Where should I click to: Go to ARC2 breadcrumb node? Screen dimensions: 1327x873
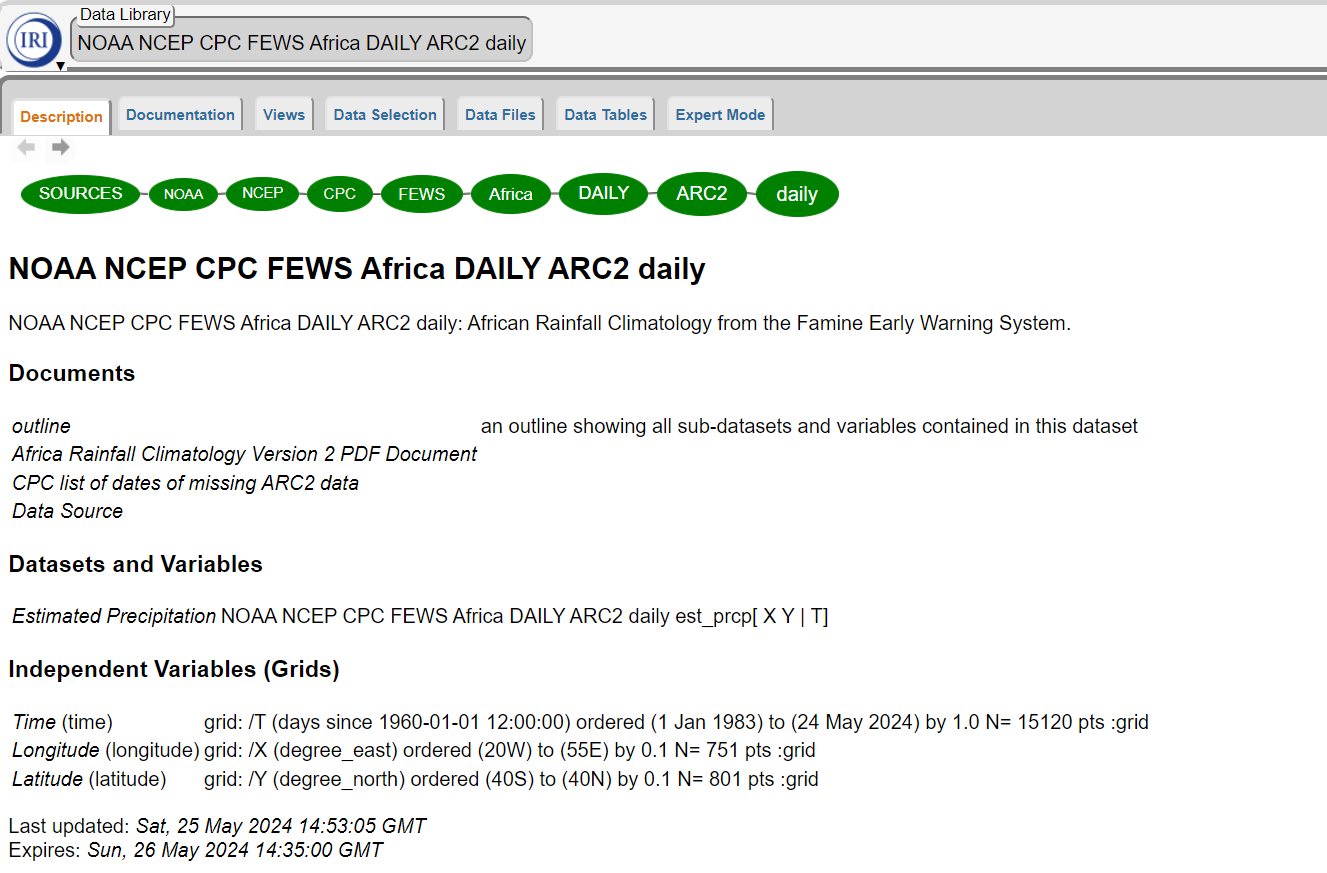[x=701, y=194]
